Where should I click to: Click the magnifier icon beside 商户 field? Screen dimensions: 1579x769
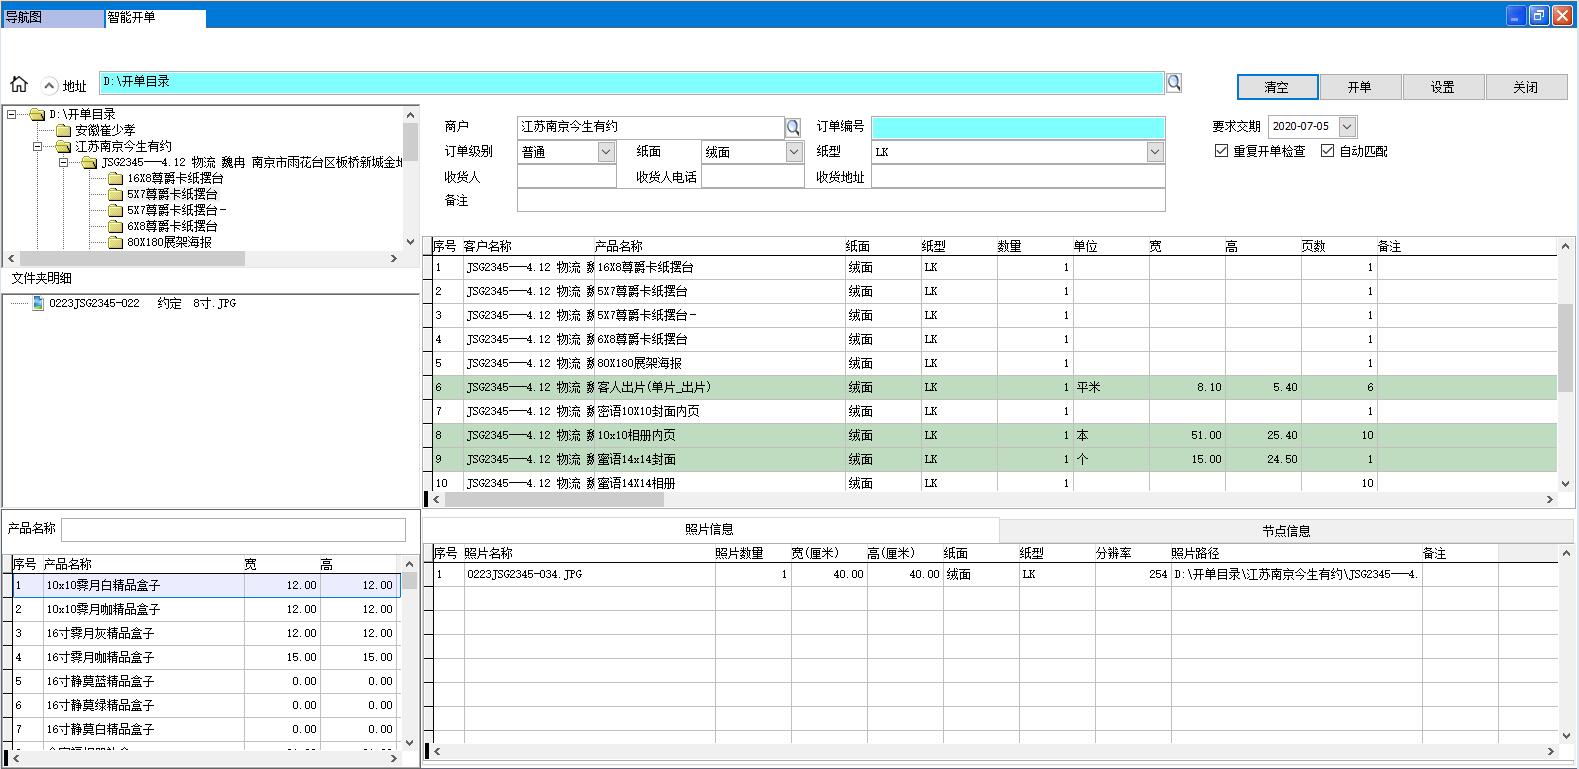(x=793, y=127)
